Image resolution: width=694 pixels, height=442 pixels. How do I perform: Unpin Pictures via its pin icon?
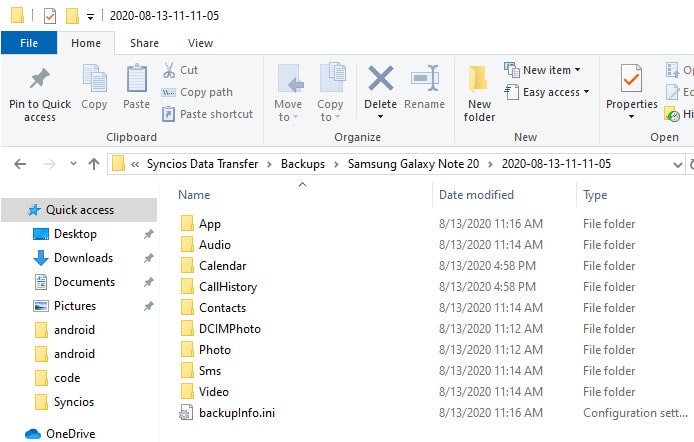tap(149, 306)
